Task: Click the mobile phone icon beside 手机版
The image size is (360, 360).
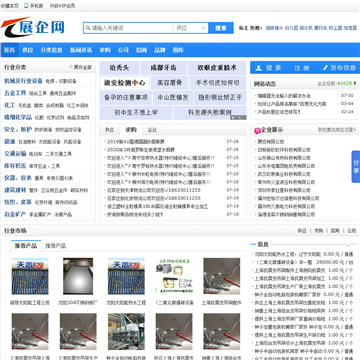Action: point(26,6)
